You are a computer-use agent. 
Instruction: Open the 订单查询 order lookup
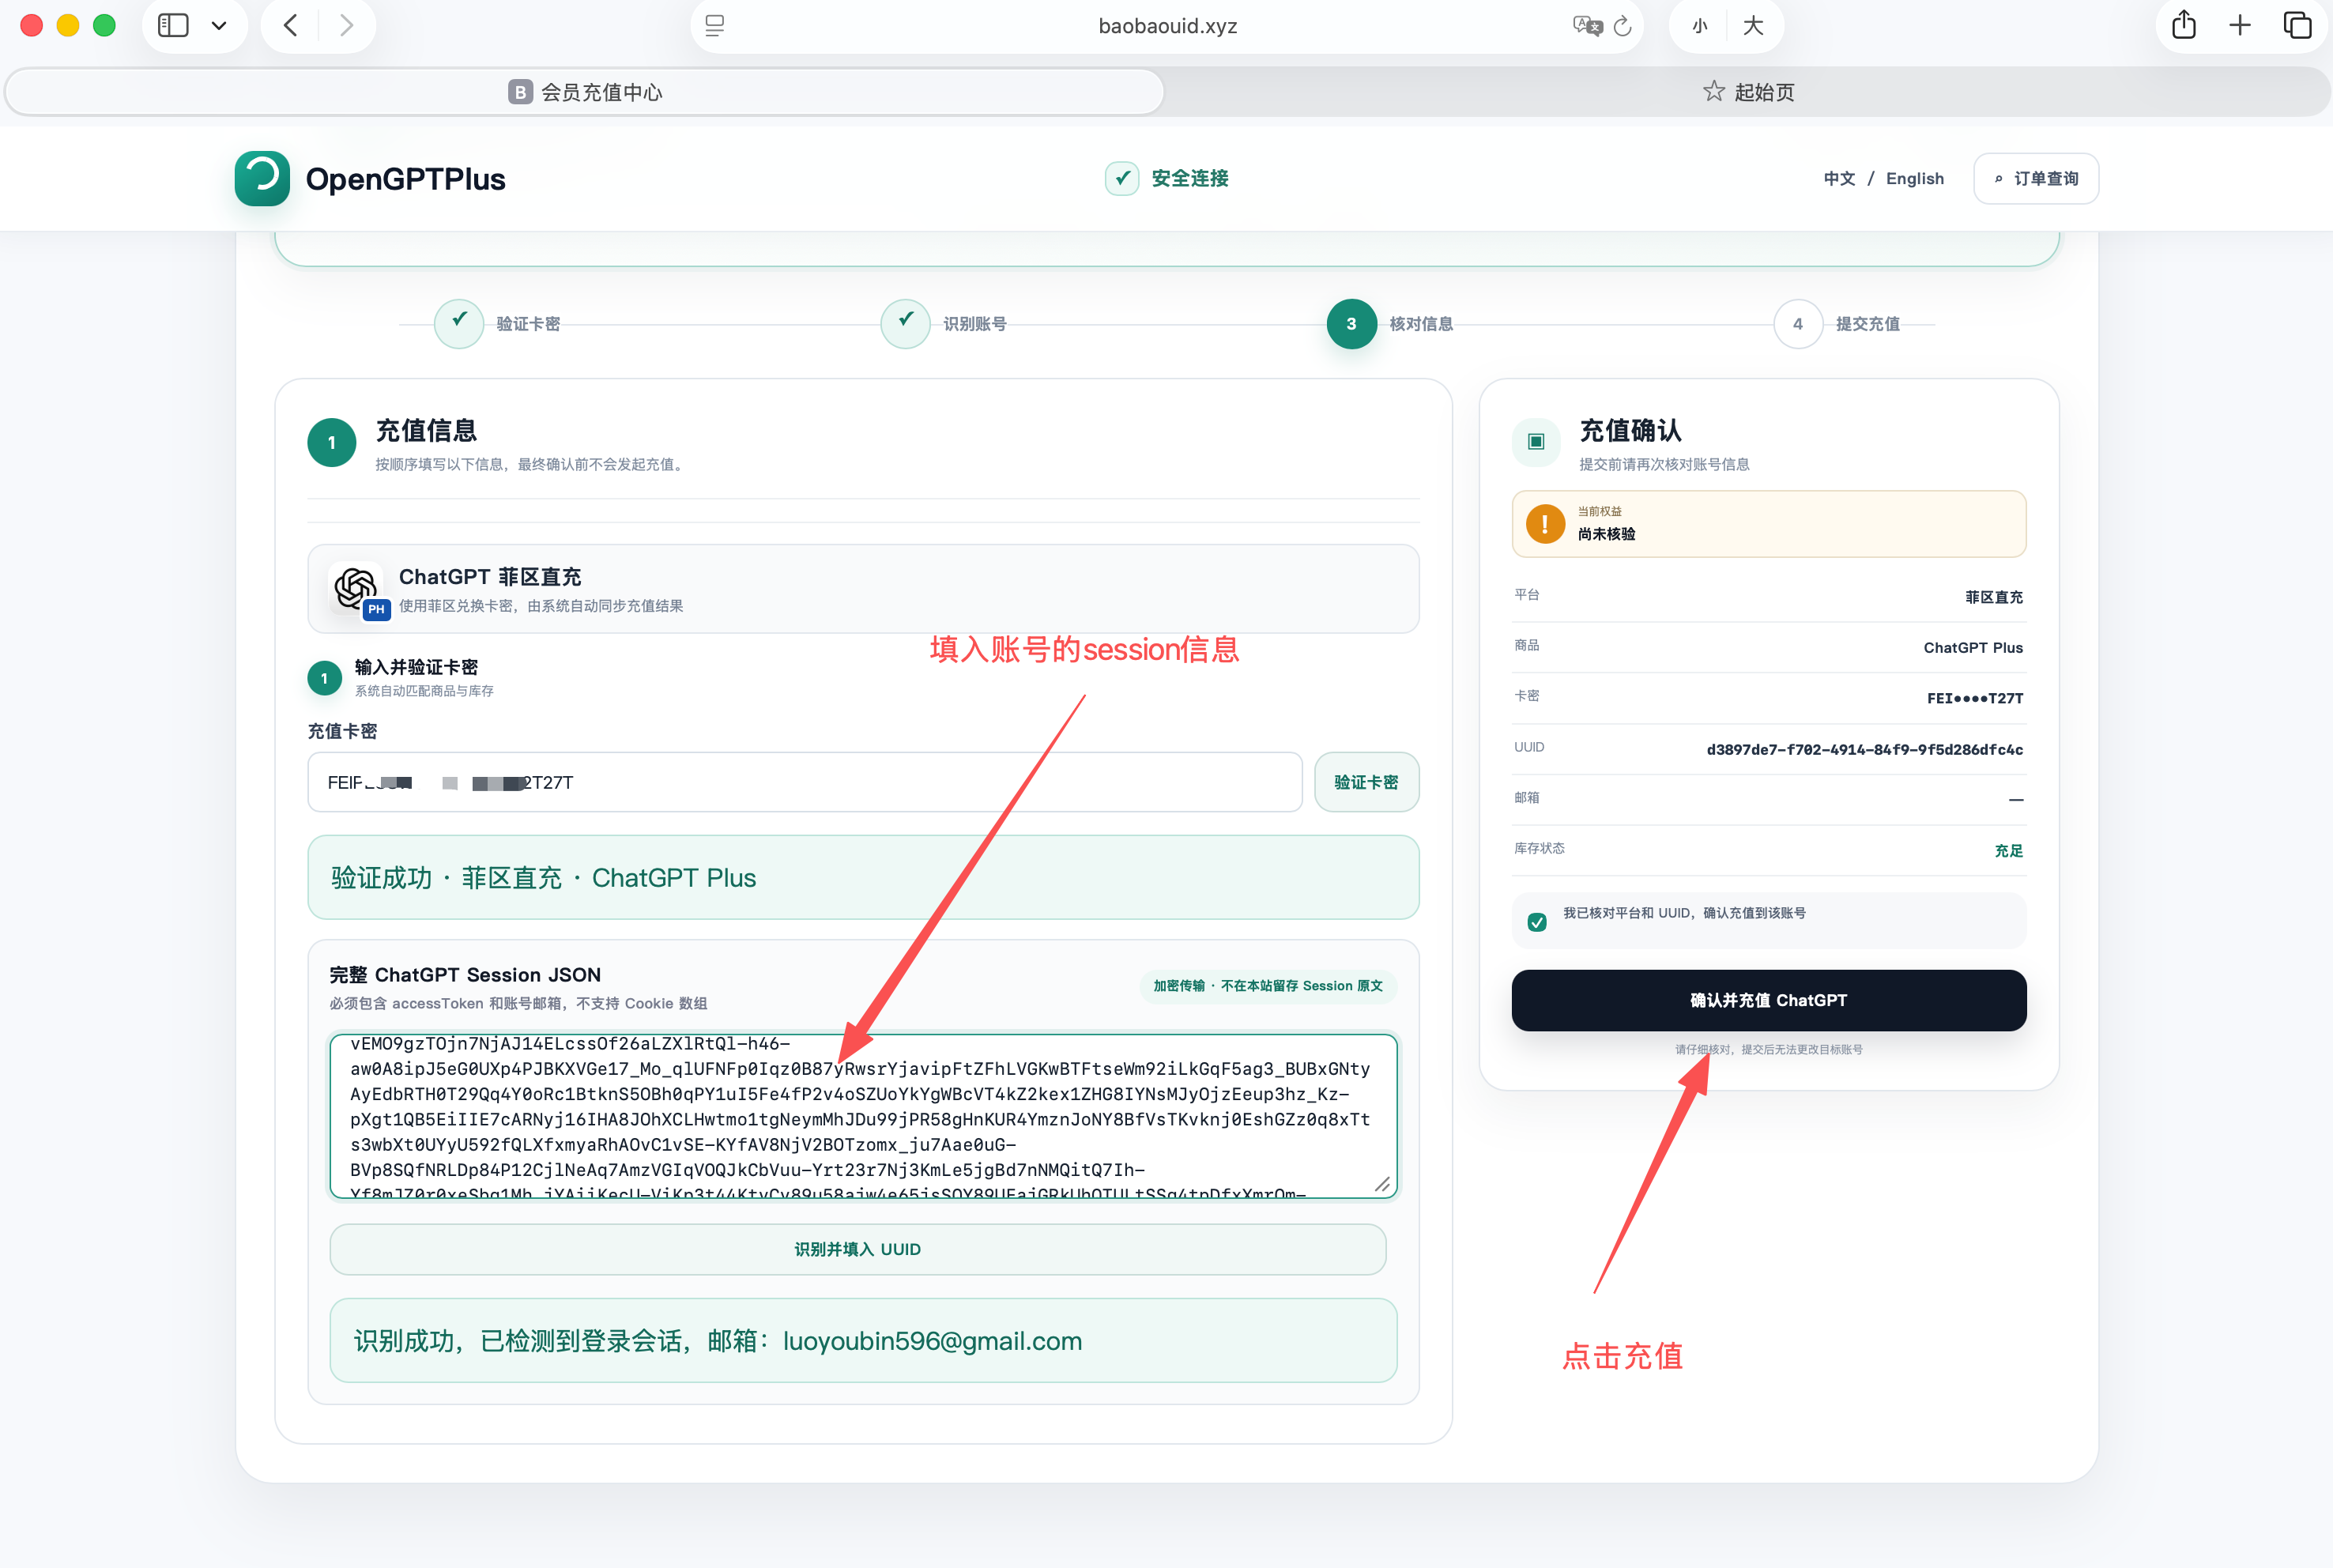pyautogui.click(x=2036, y=178)
